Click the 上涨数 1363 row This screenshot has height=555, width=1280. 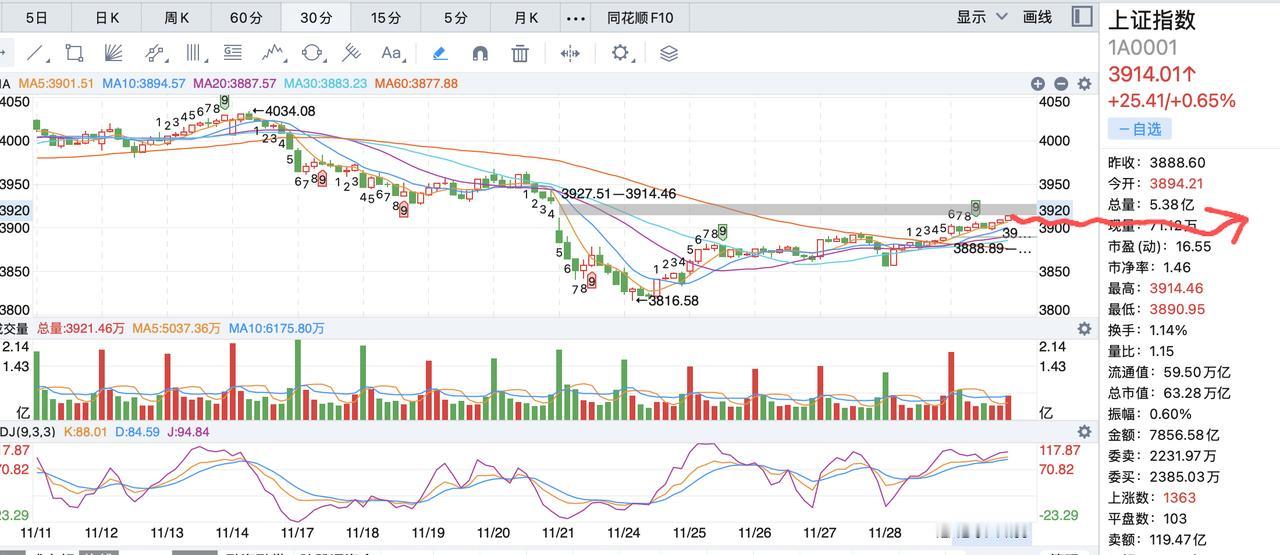point(1151,497)
